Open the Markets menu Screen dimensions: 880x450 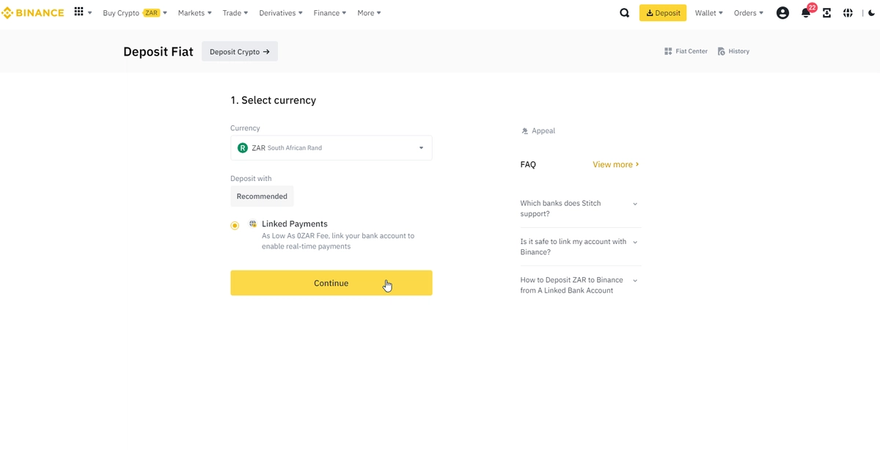[x=195, y=13]
